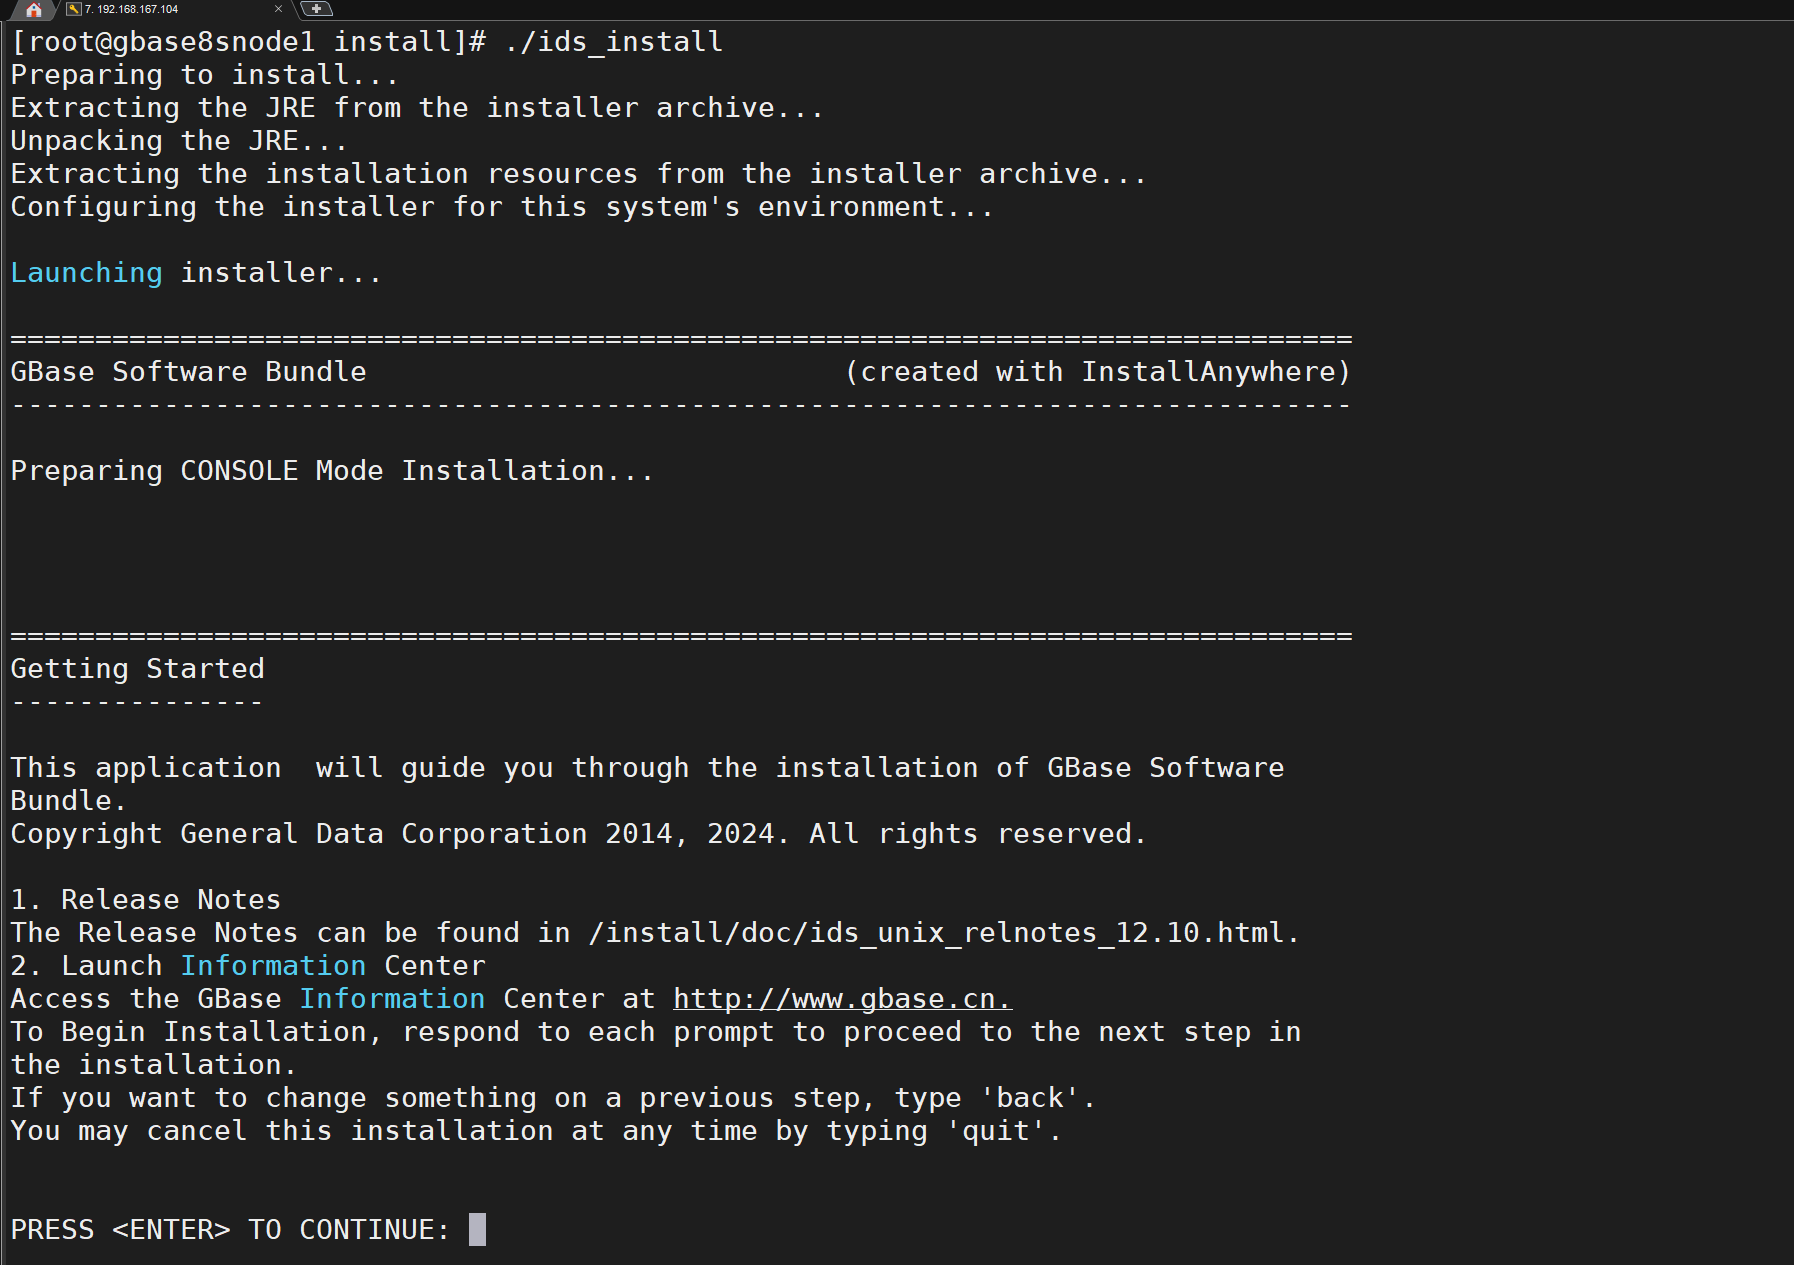Viewport: 1794px width, 1265px height.
Task: Open the home tab icon
Action: pos(33,9)
